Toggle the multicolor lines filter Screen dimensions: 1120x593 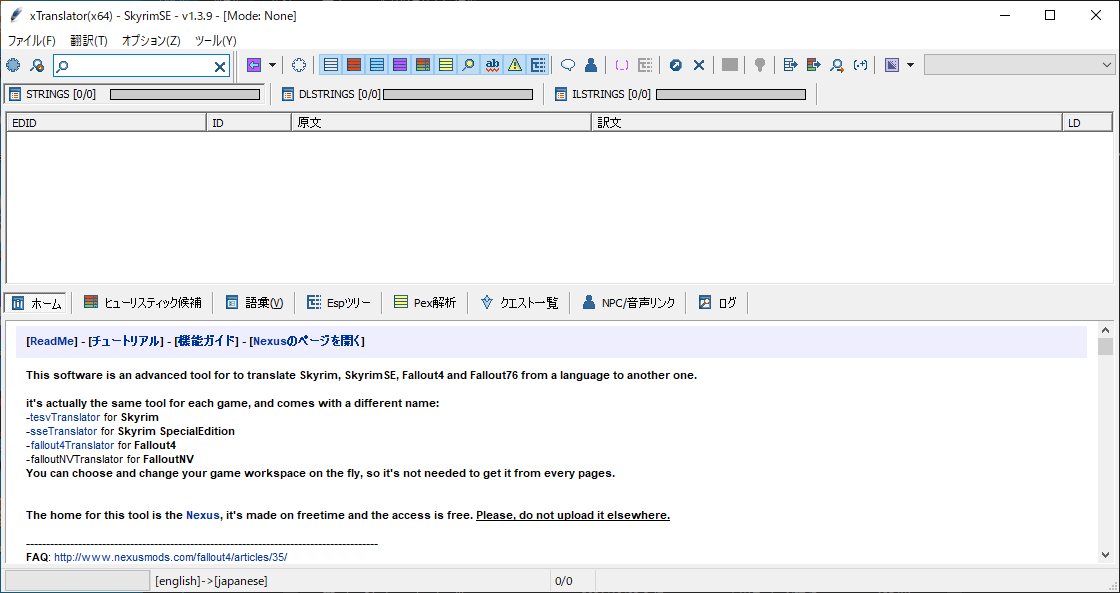pyautogui.click(x=422, y=66)
